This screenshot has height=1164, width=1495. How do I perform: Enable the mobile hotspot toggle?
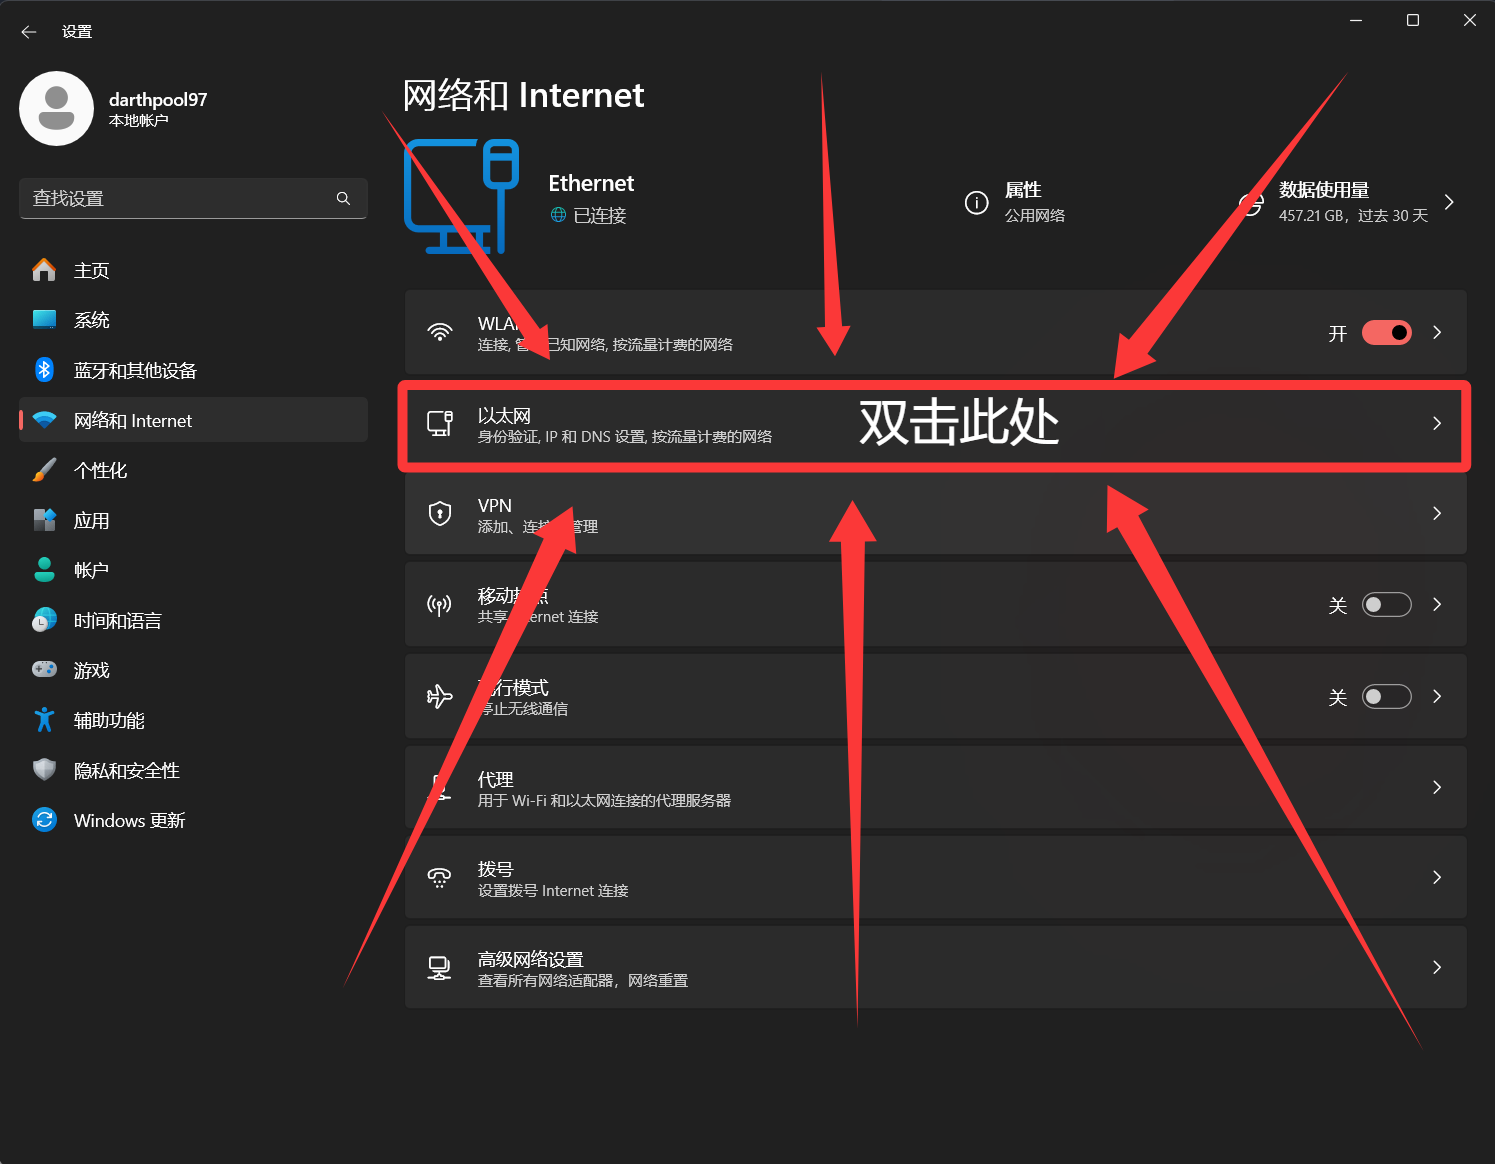[x=1386, y=605]
